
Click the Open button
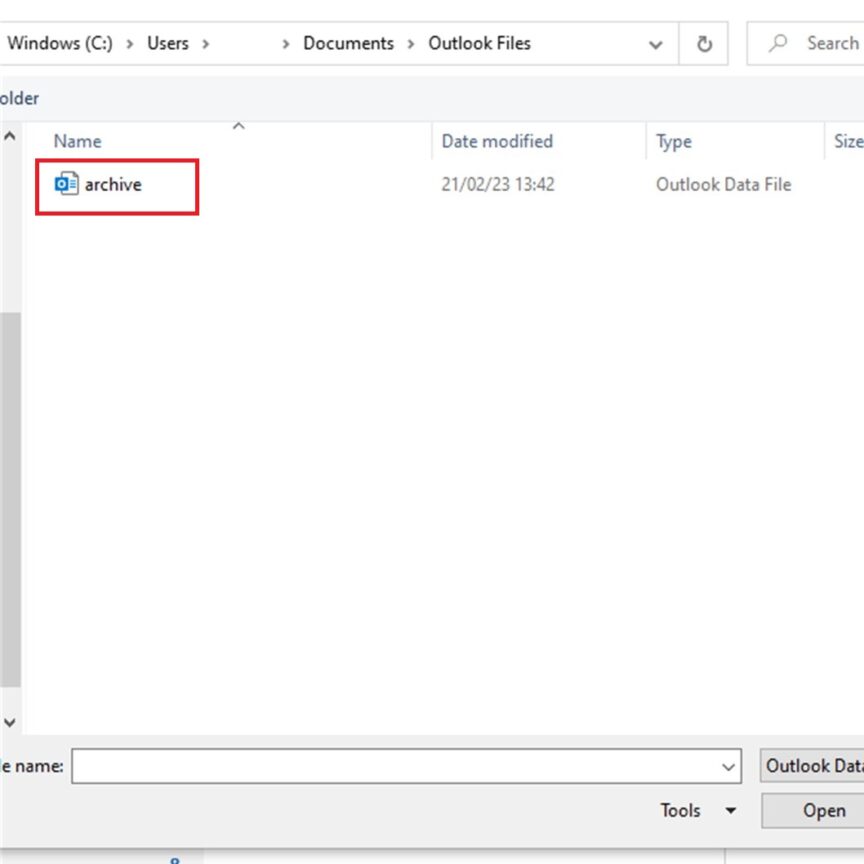pos(822,811)
